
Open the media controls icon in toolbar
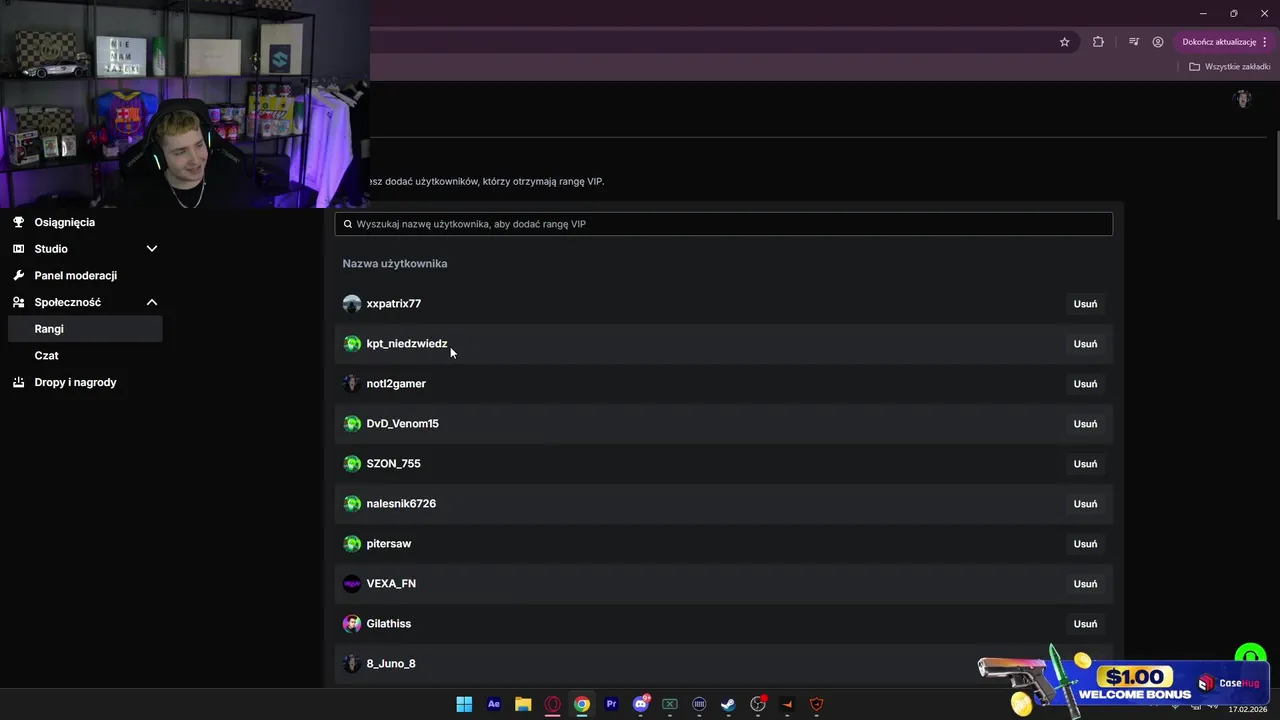(1134, 42)
